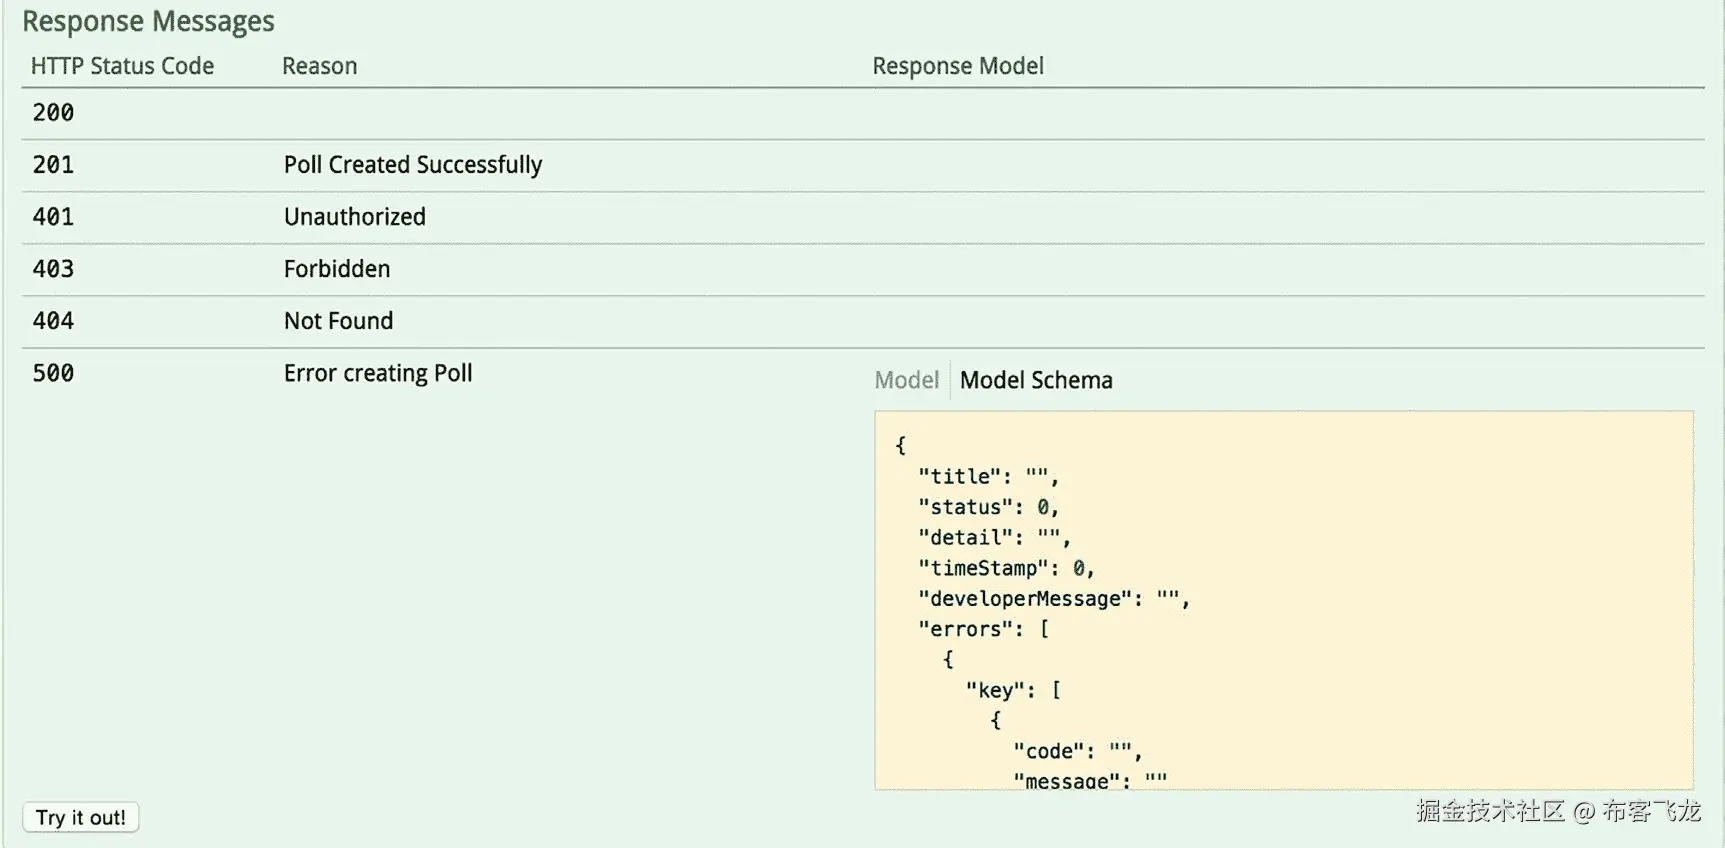The height and width of the screenshot is (848, 1725).
Task: Click the 500 Error creating Poll row
Action: click(378, 372)
